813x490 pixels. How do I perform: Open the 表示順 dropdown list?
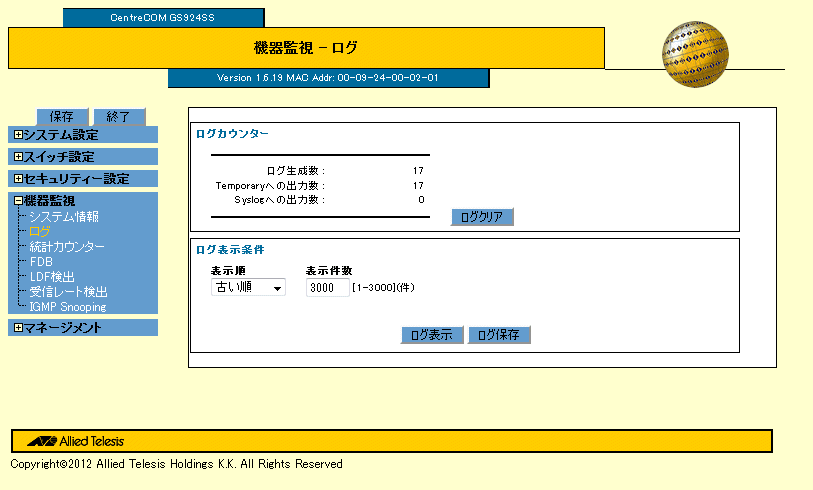pyautogui.click(x=247, y=288)
